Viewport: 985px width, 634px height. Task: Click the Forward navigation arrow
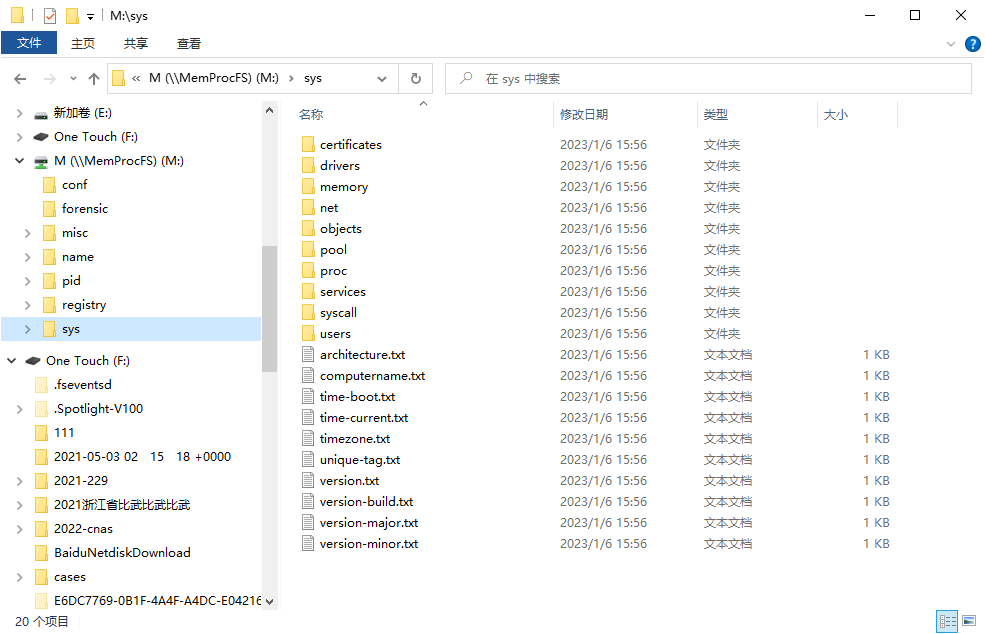[x=49, y=79]
